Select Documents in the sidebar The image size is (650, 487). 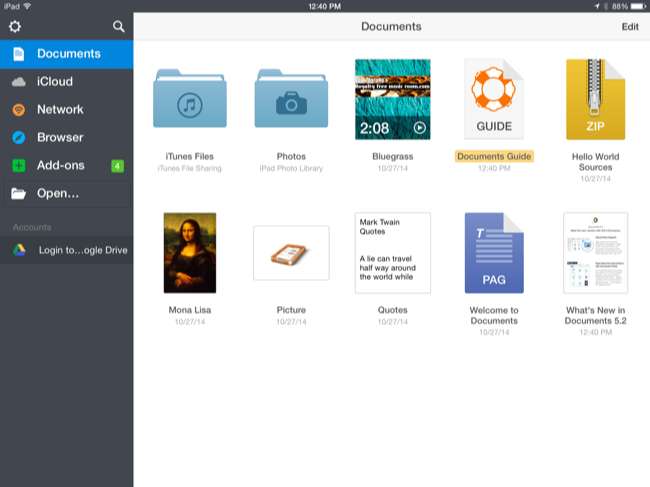tap(67, 54)
